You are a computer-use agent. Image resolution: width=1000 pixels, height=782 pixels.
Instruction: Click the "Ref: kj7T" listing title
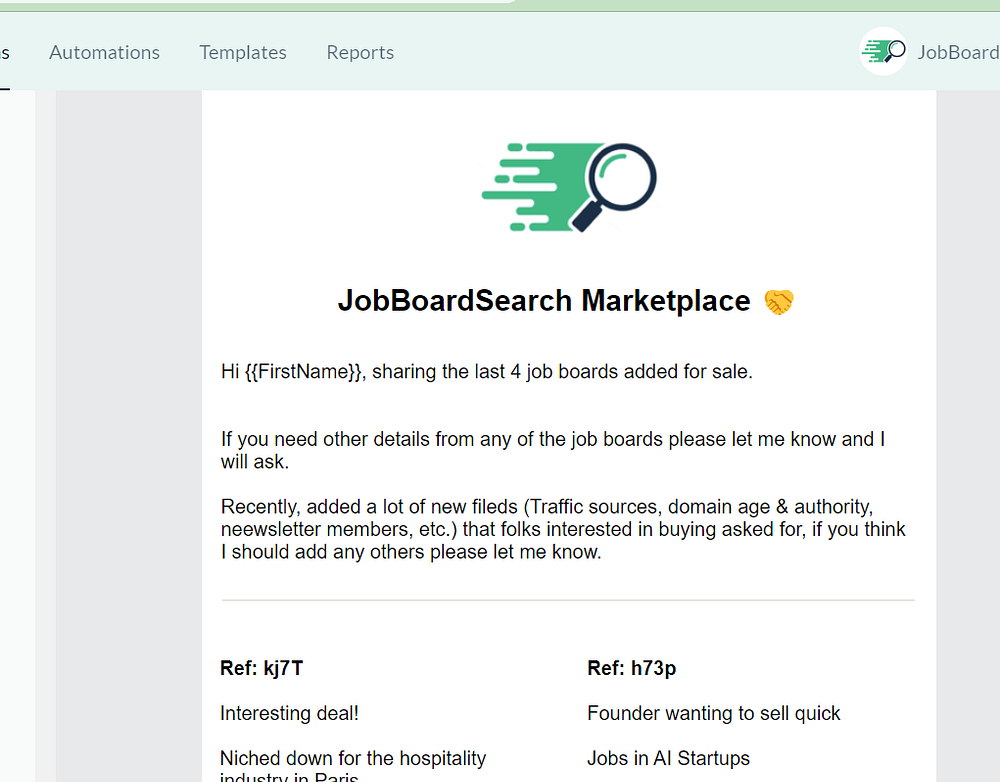(x=261, y=669)
